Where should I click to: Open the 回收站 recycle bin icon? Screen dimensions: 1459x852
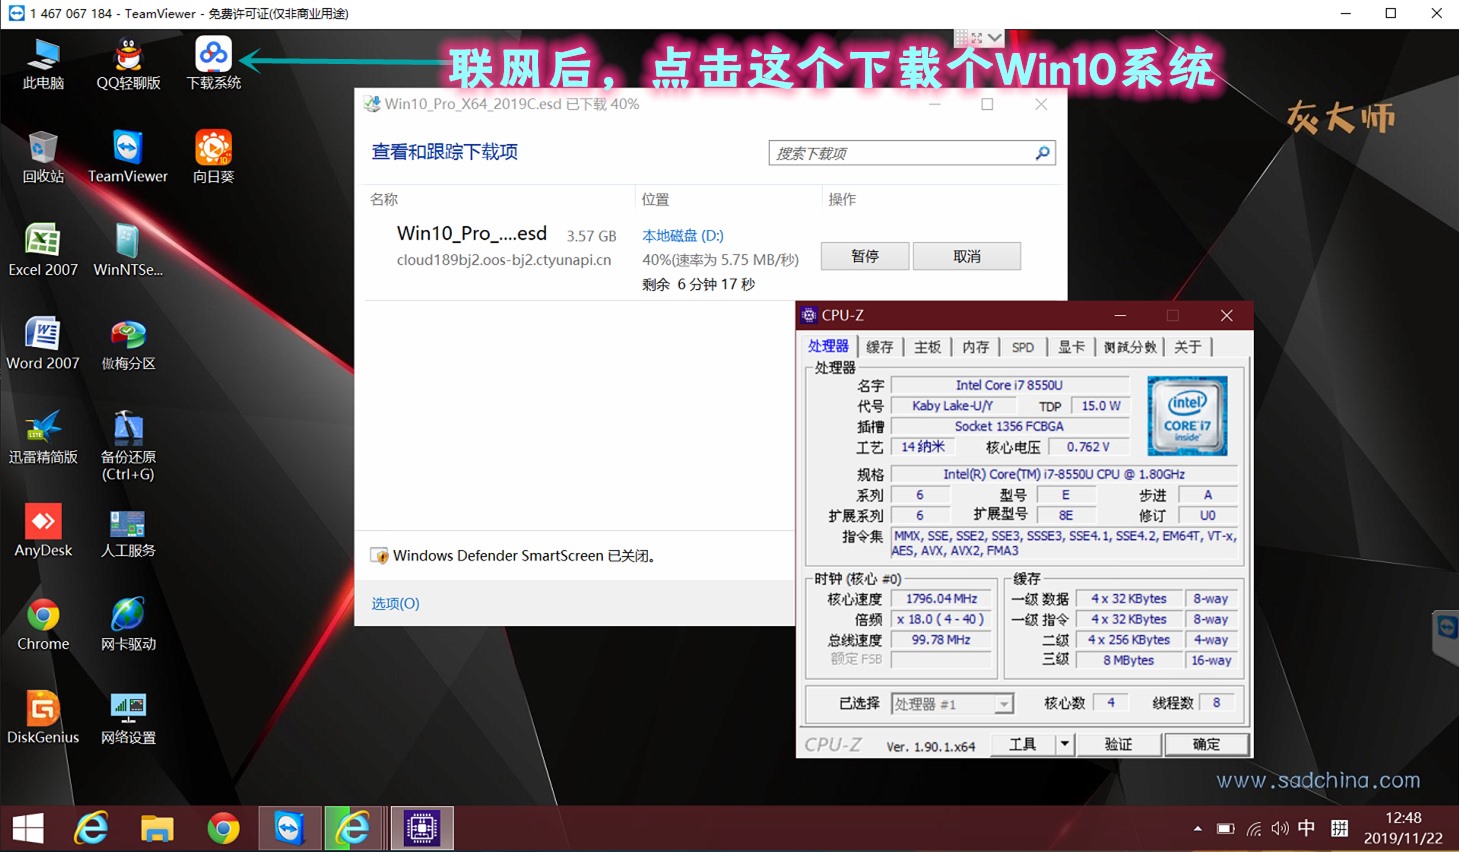[43, 157]
